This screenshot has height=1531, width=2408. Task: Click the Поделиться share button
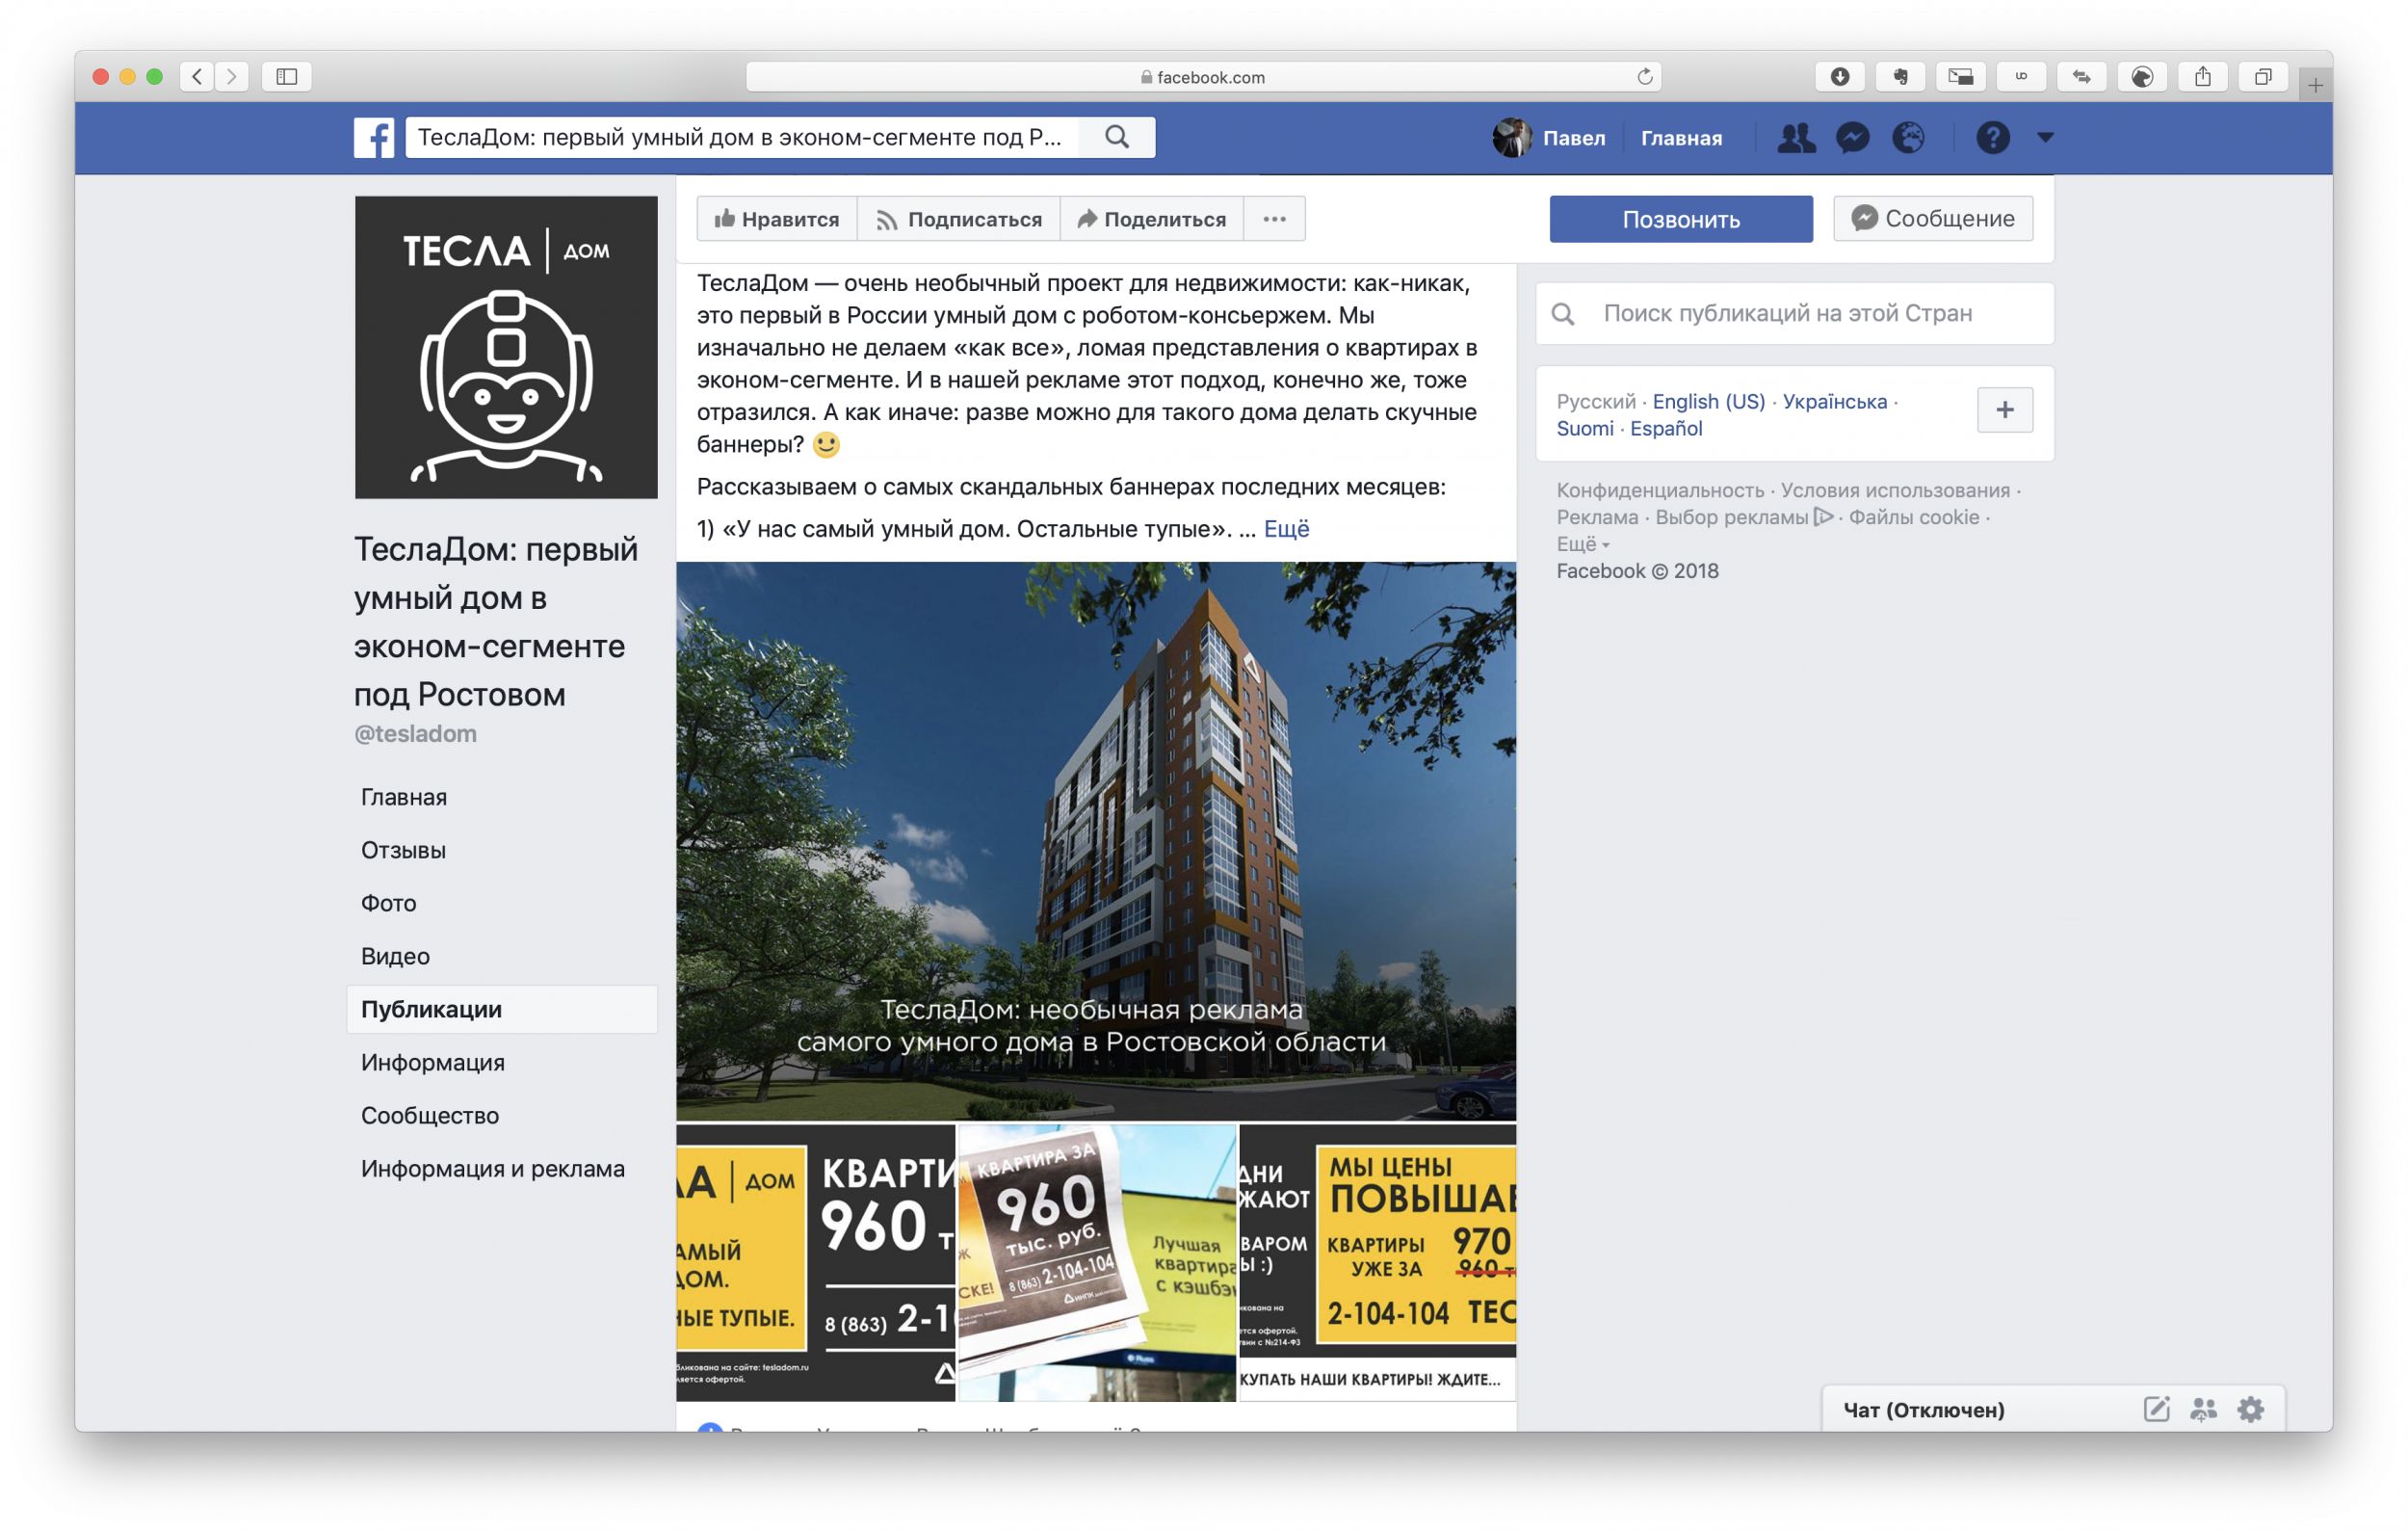tap(1152, 219)
